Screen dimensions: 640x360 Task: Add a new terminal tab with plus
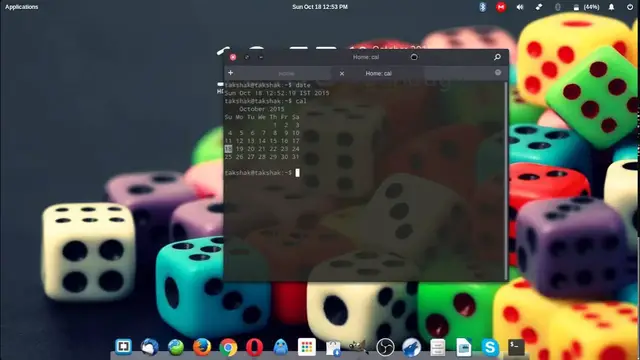coord(231,73)
